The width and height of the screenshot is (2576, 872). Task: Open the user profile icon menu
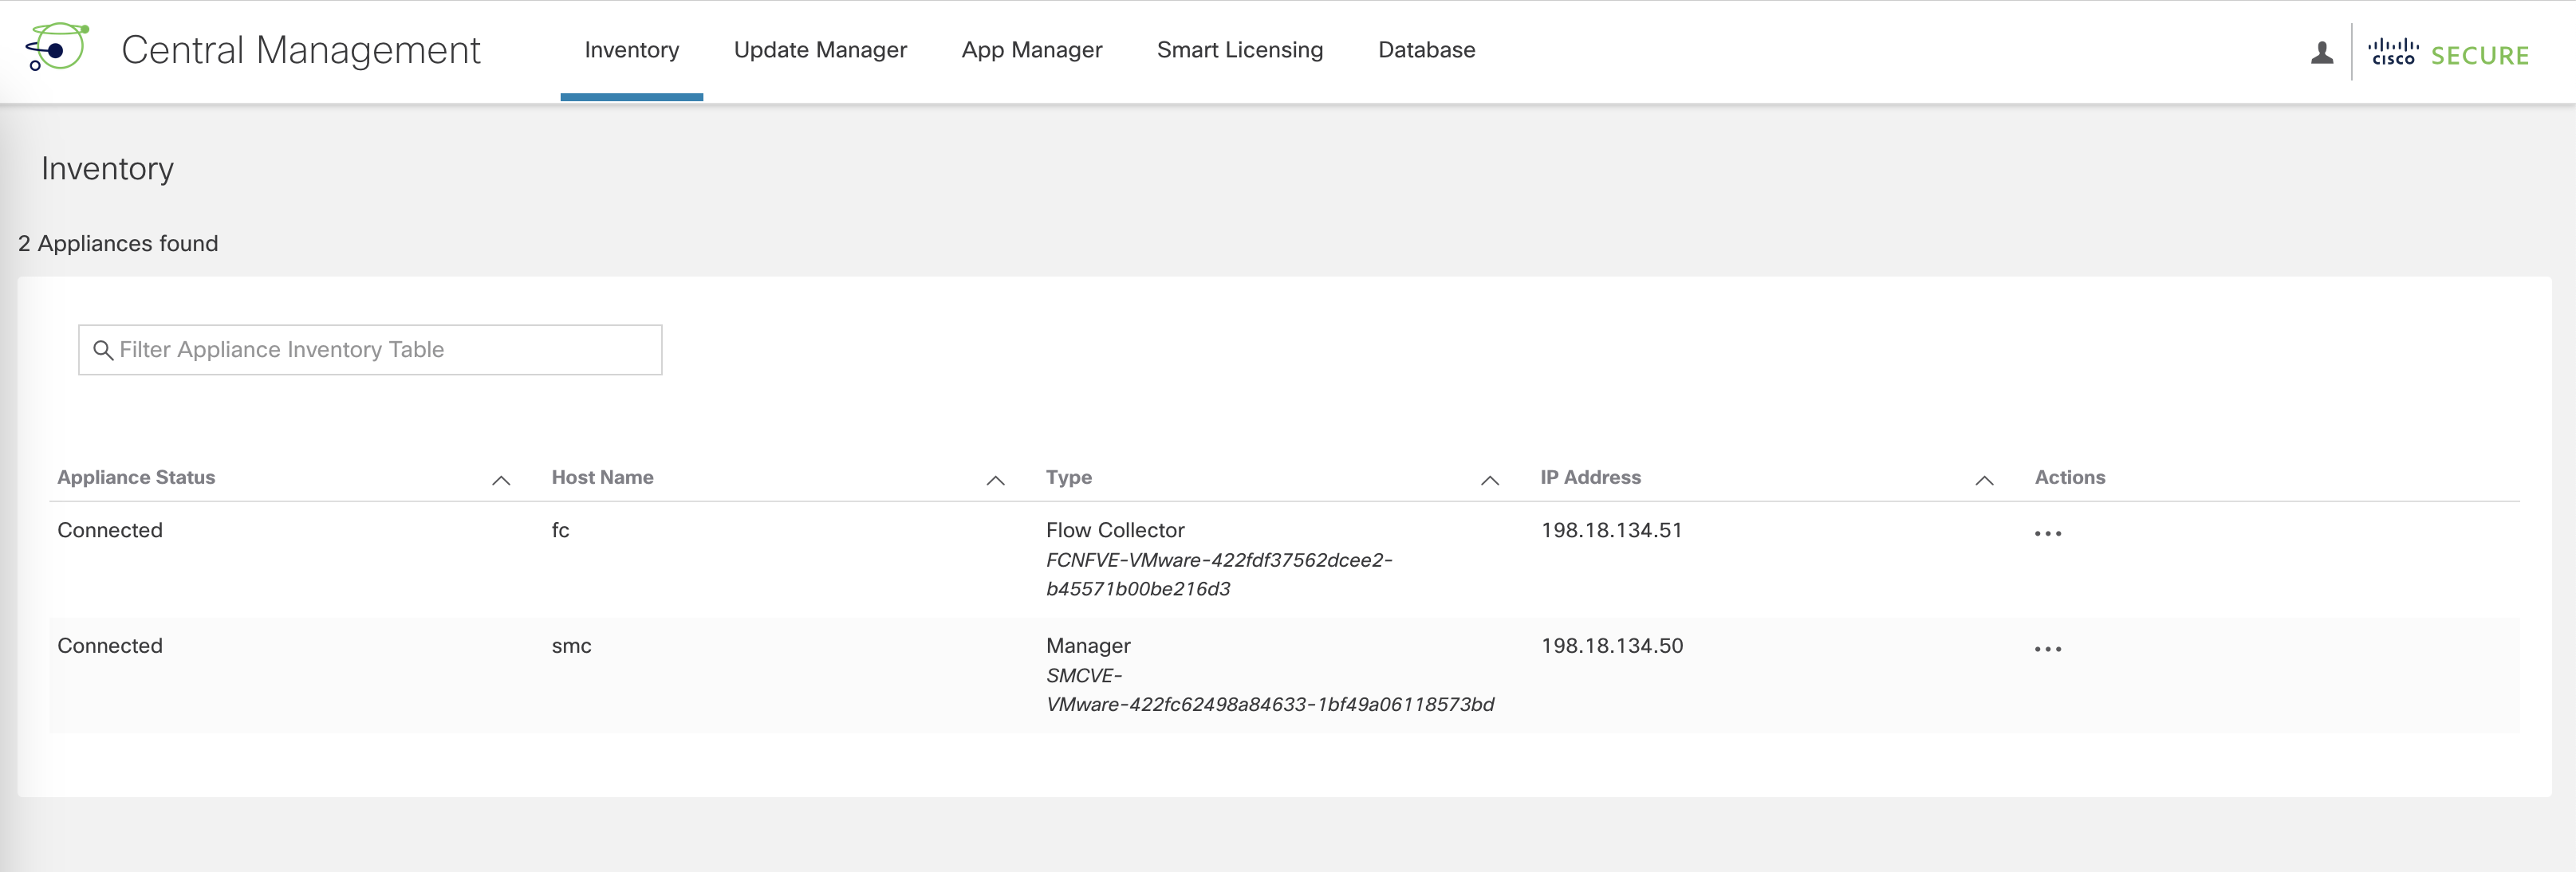[x=2321, y=53]
